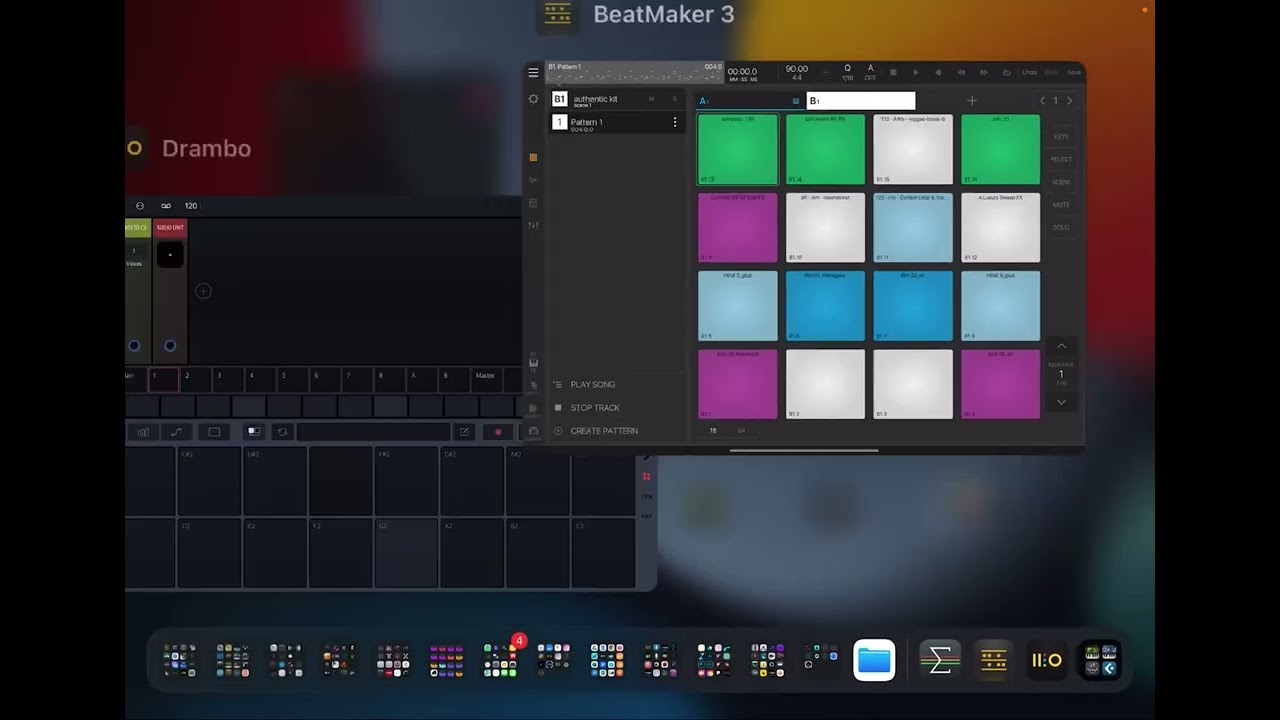The height and width of the screenshot is (720, 1280).
Task: Select track 5 in Drambo track bar
Action: pyautogui.click(x=292, y=378)
